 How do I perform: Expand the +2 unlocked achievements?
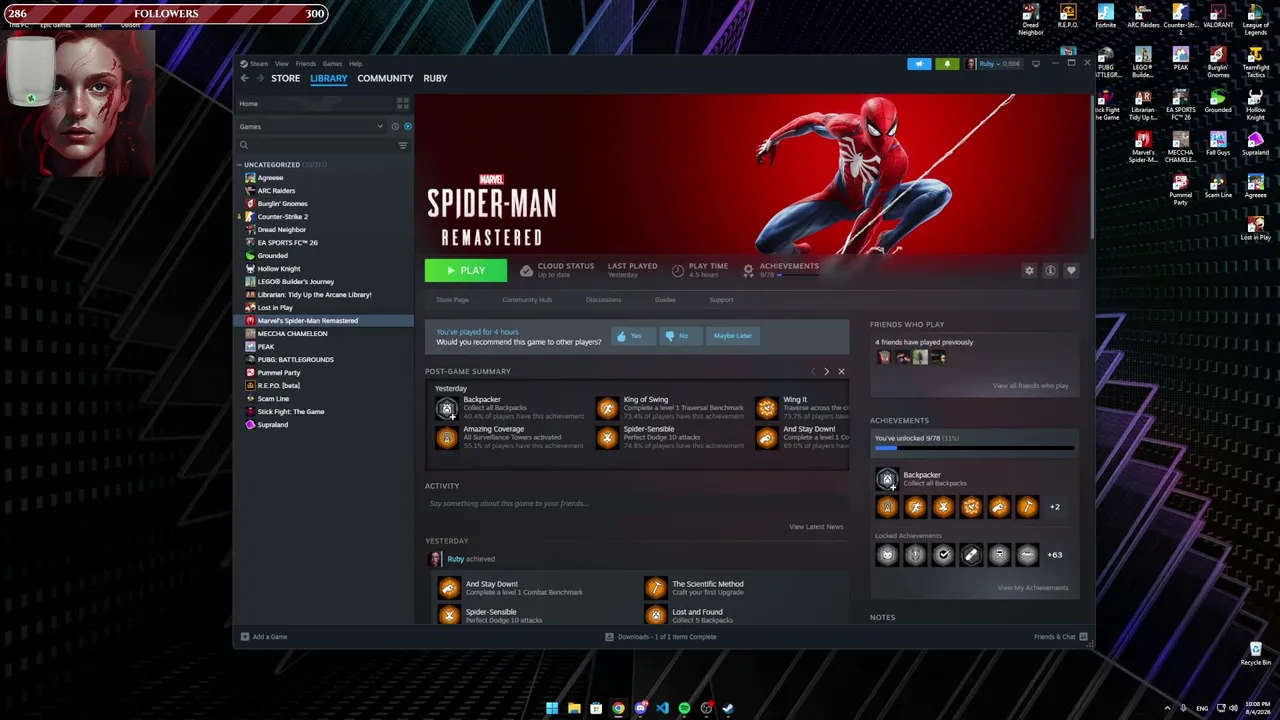point(1054,507)
